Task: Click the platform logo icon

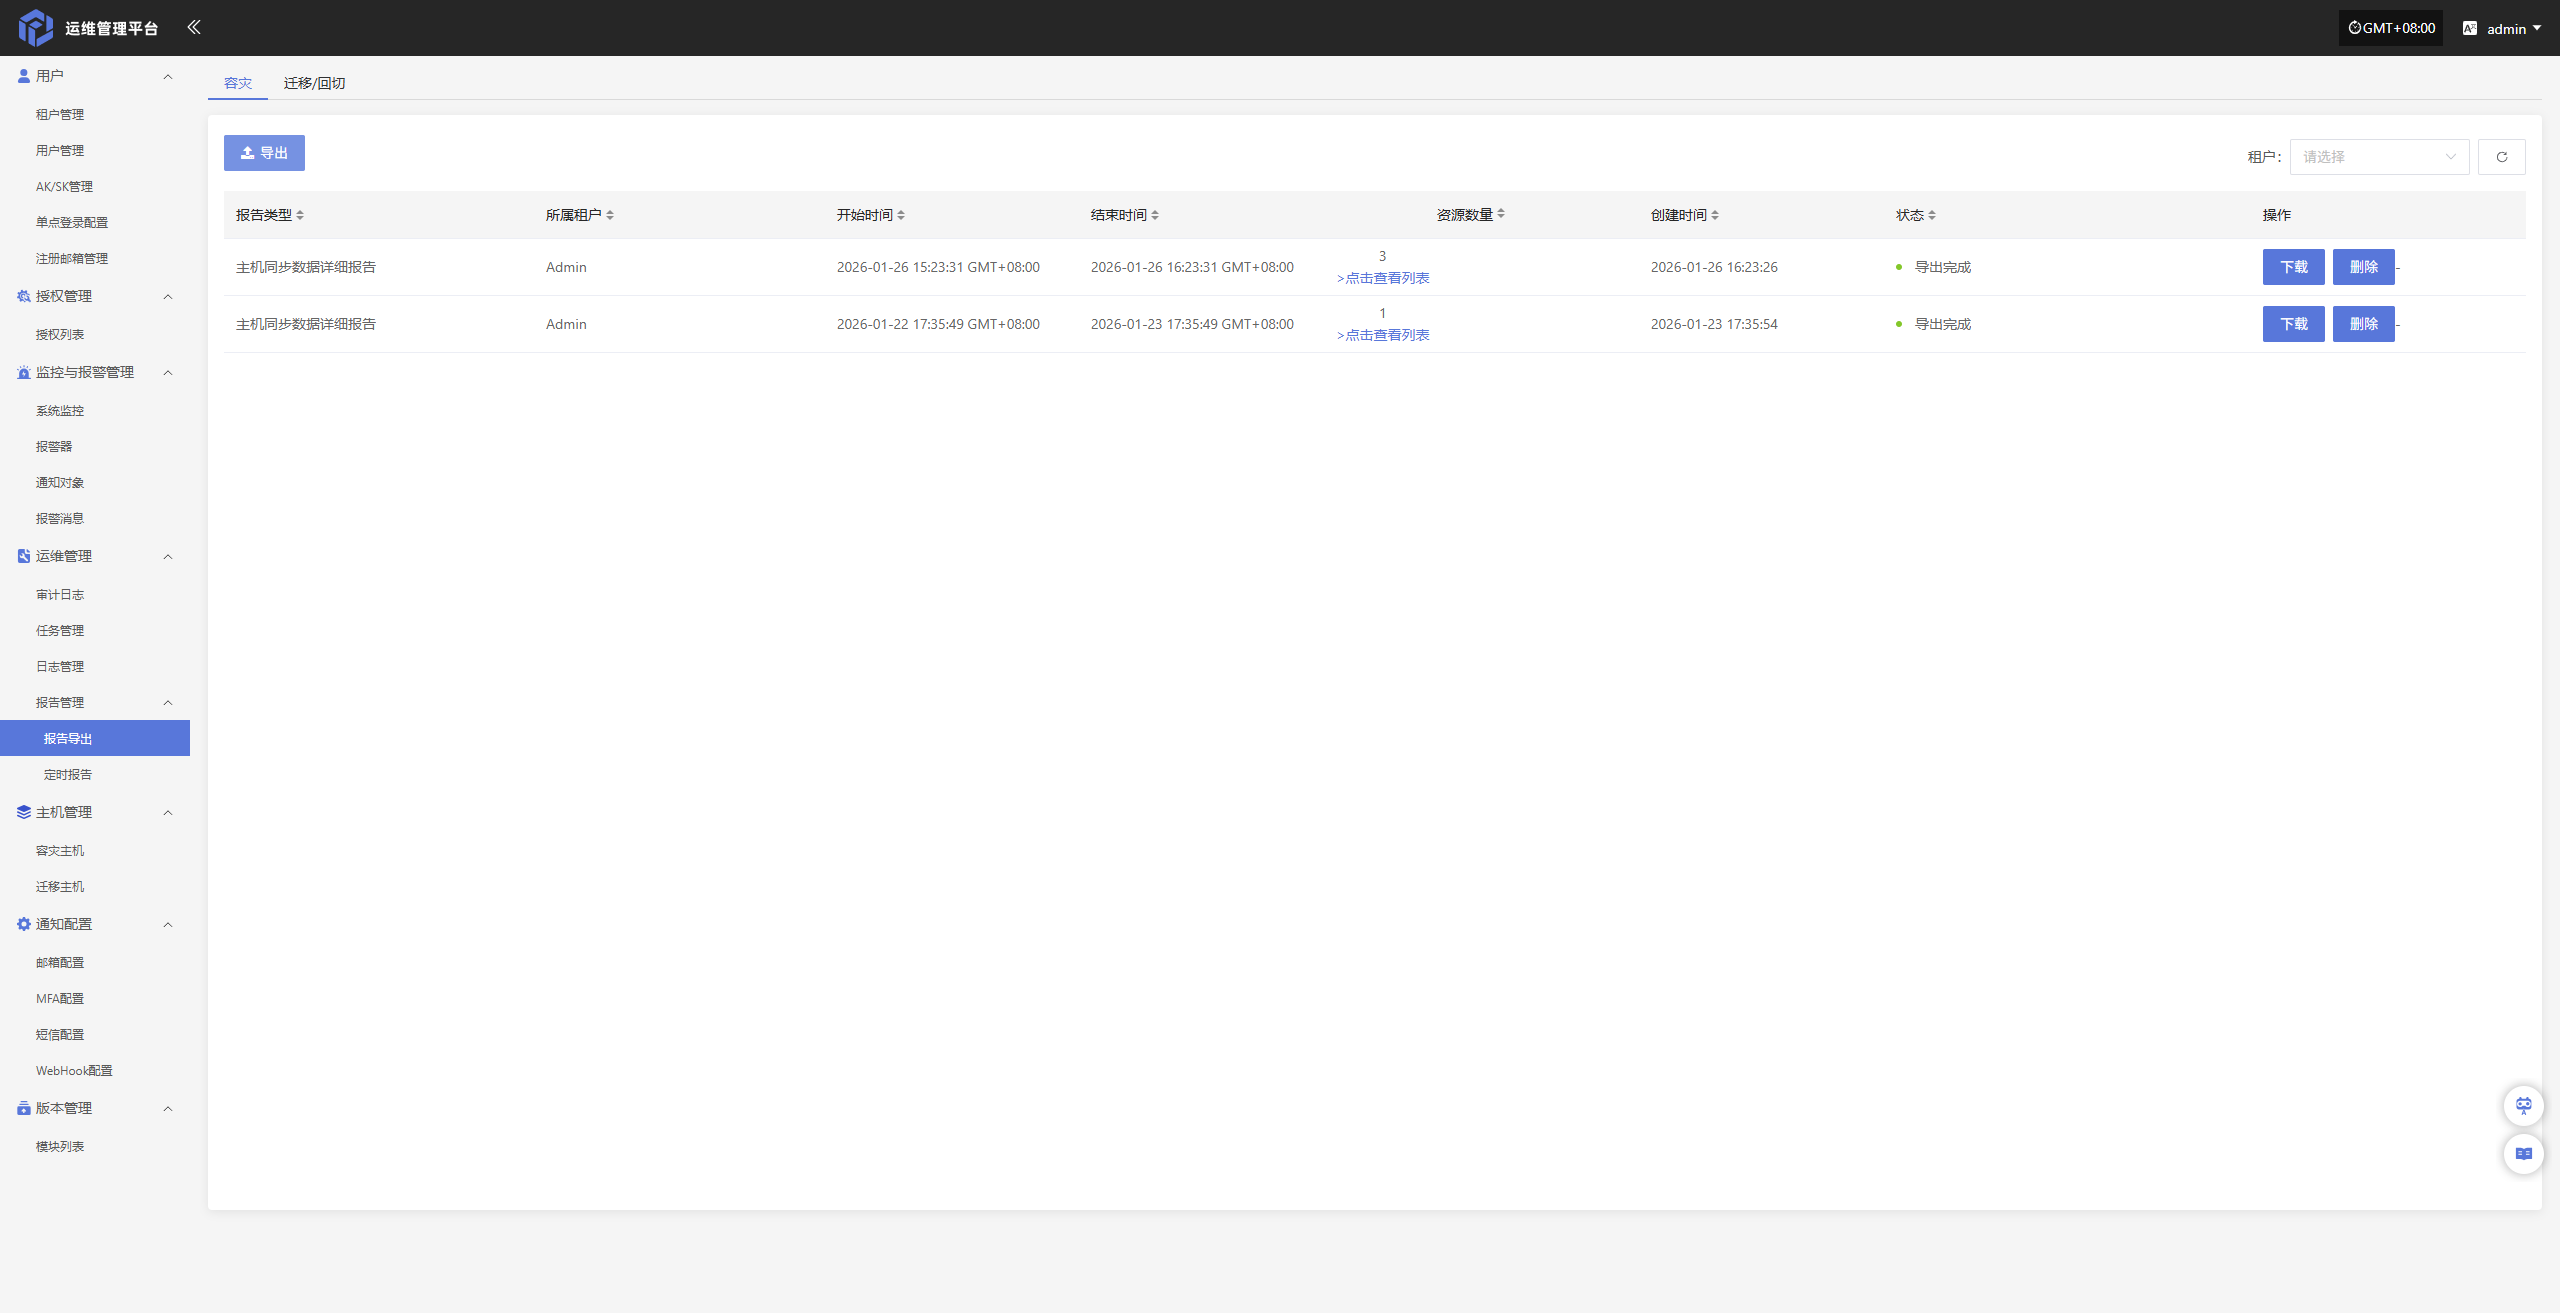Action: pos(36,28)
